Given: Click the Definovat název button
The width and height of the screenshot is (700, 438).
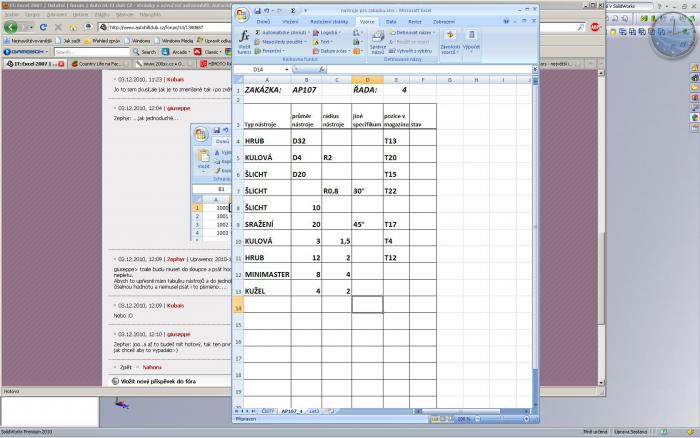Looking at the screenshot, I should tap(414, 32).
